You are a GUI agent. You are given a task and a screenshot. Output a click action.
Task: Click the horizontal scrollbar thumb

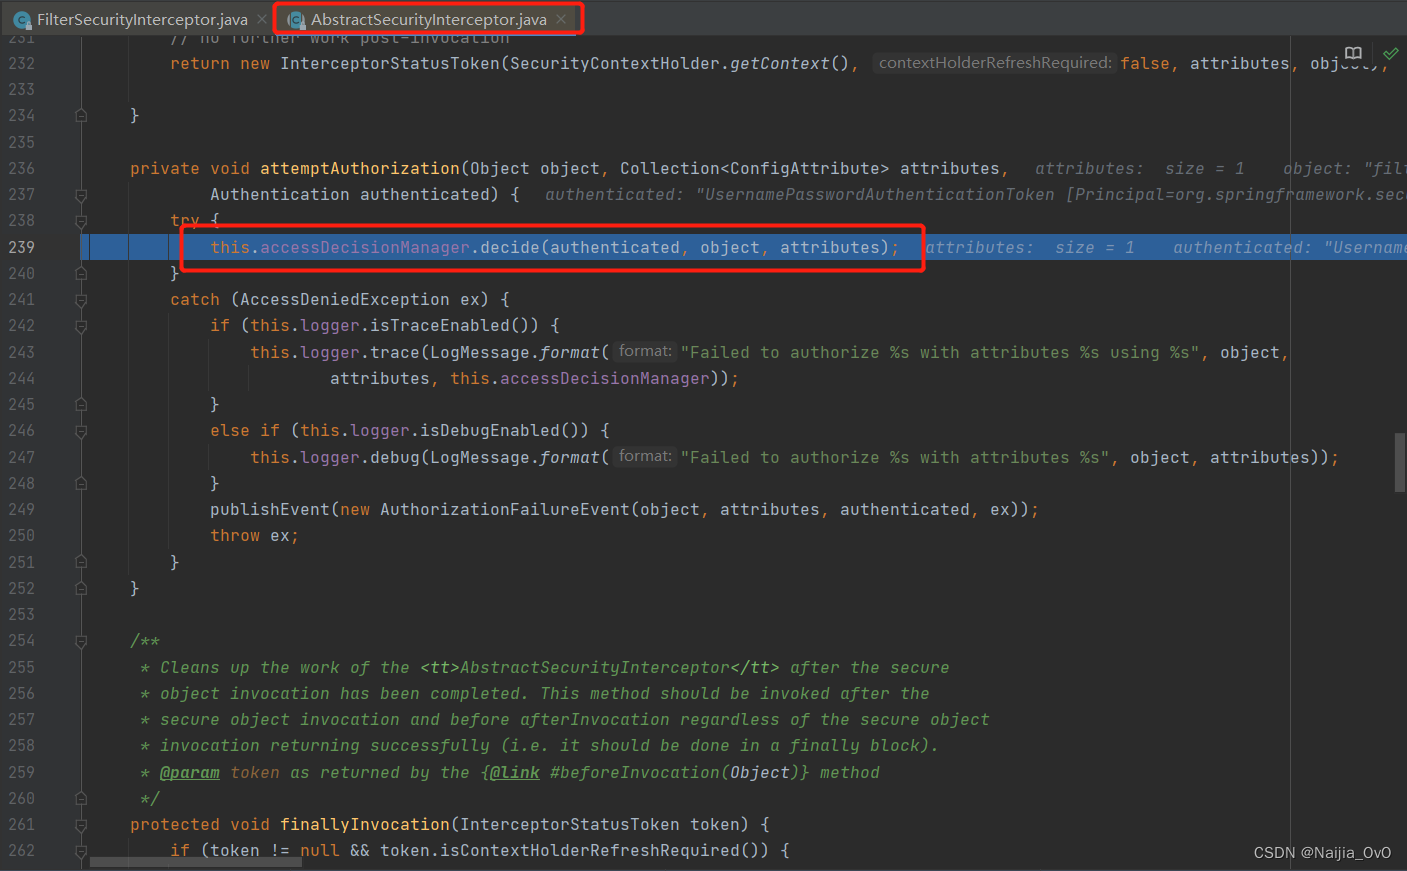[196, 862]
